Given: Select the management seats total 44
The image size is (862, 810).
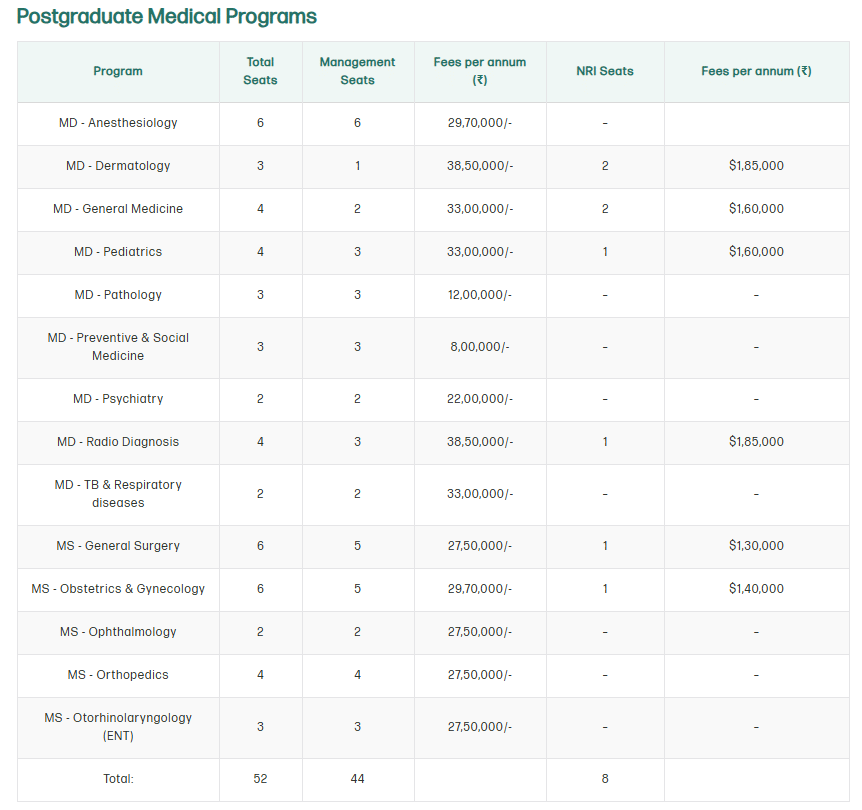Looking at the screenshot, I should [x=357, y=779].
